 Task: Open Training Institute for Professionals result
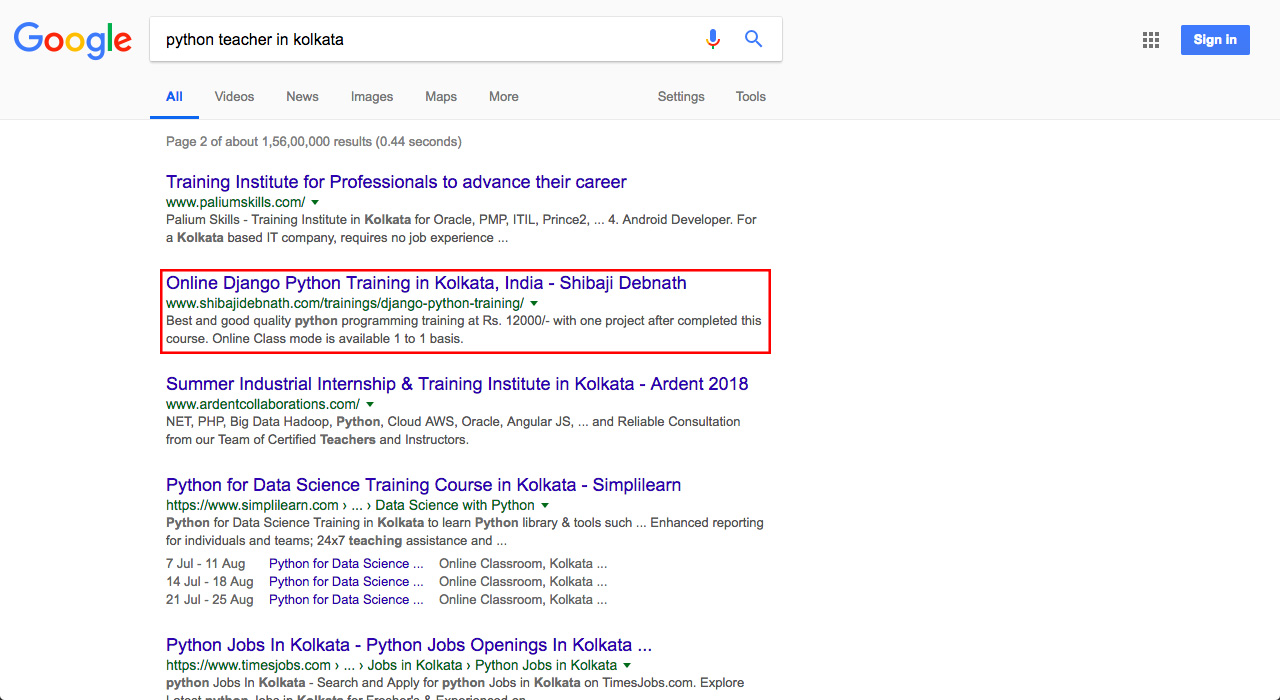click(x=396, y=182)
